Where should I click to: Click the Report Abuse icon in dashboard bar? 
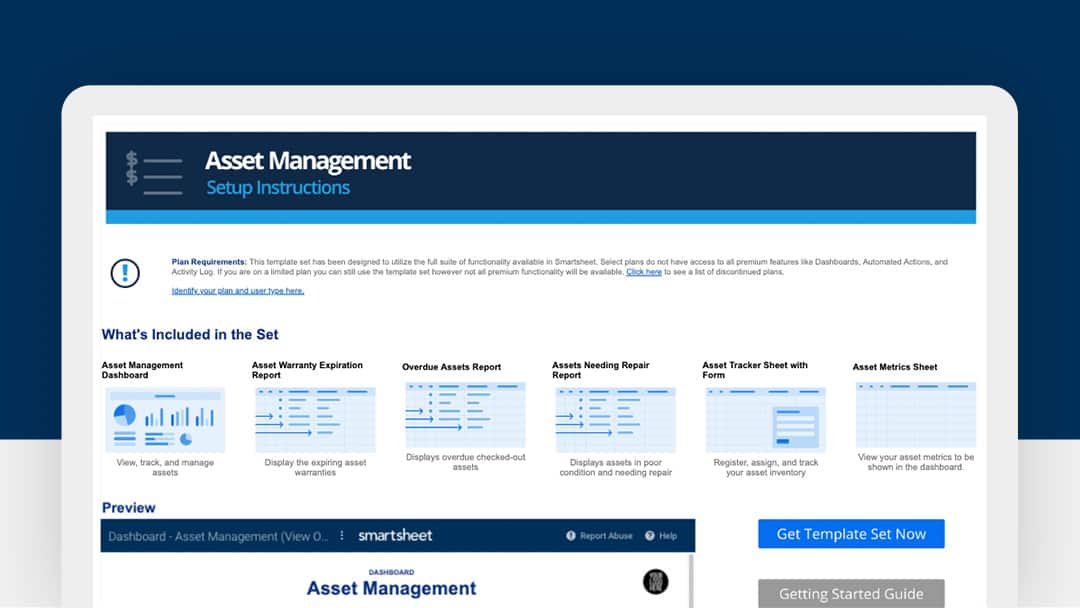point(570,535)
